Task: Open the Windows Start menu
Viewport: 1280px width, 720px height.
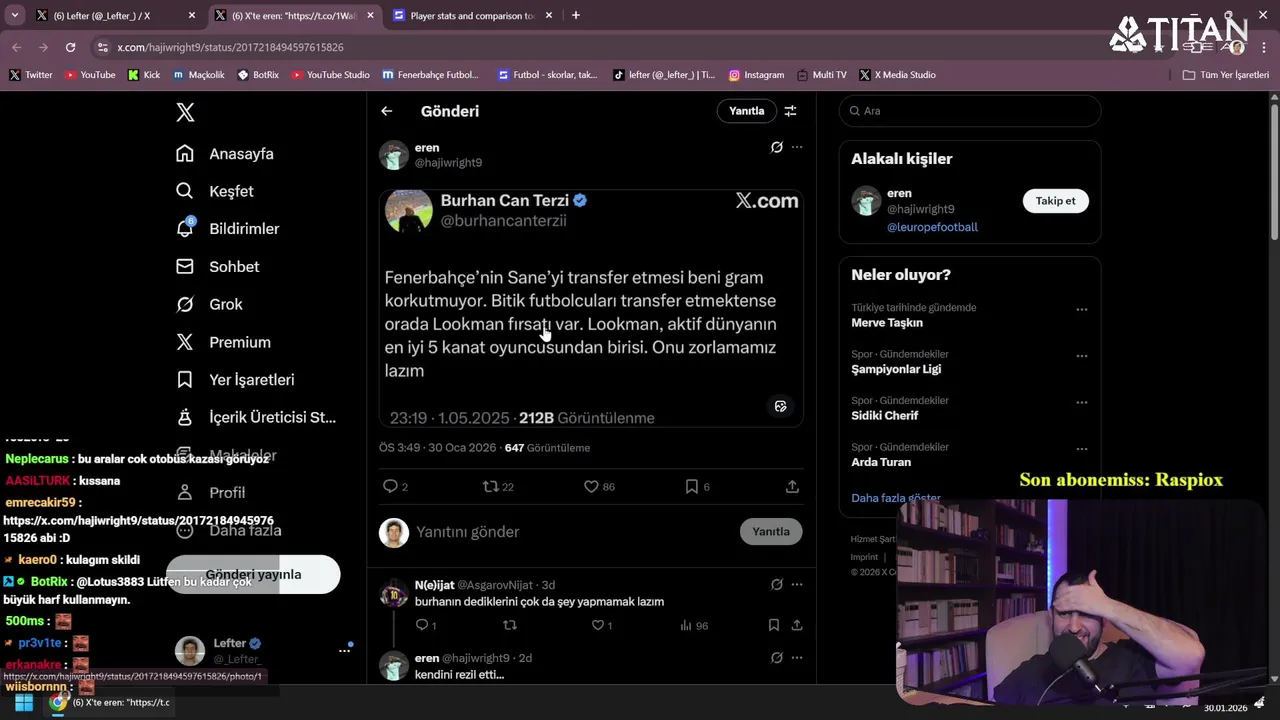Action: pyautogui.click(x=23, y=703)
